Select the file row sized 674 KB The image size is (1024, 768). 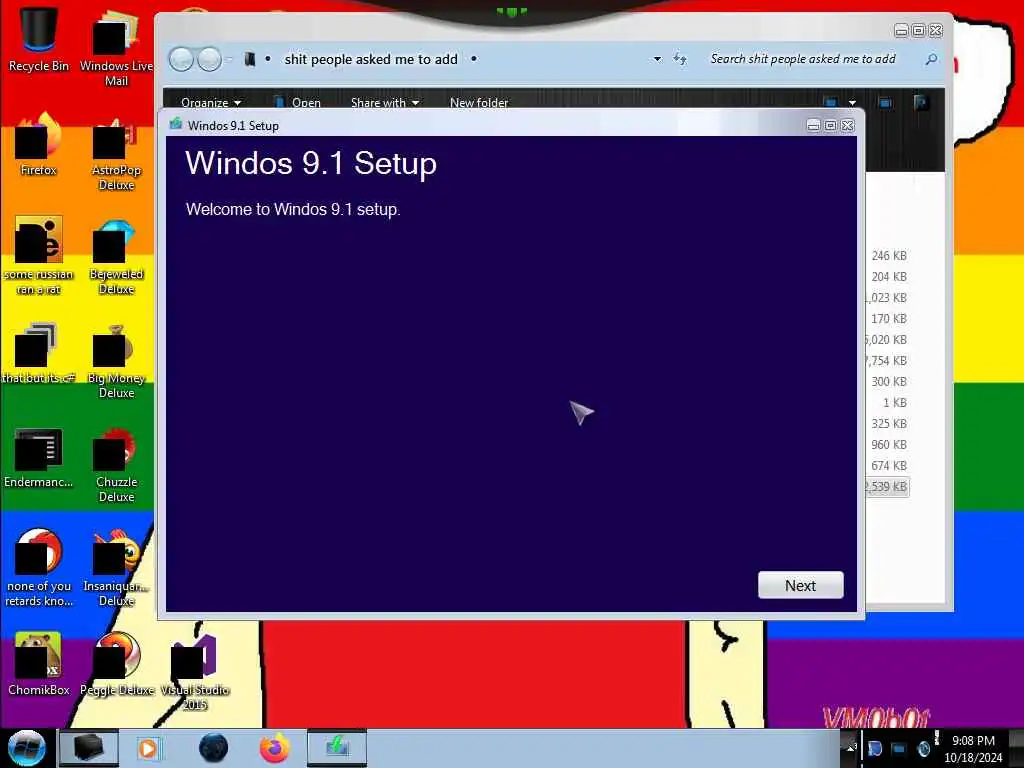pos(889,465)
